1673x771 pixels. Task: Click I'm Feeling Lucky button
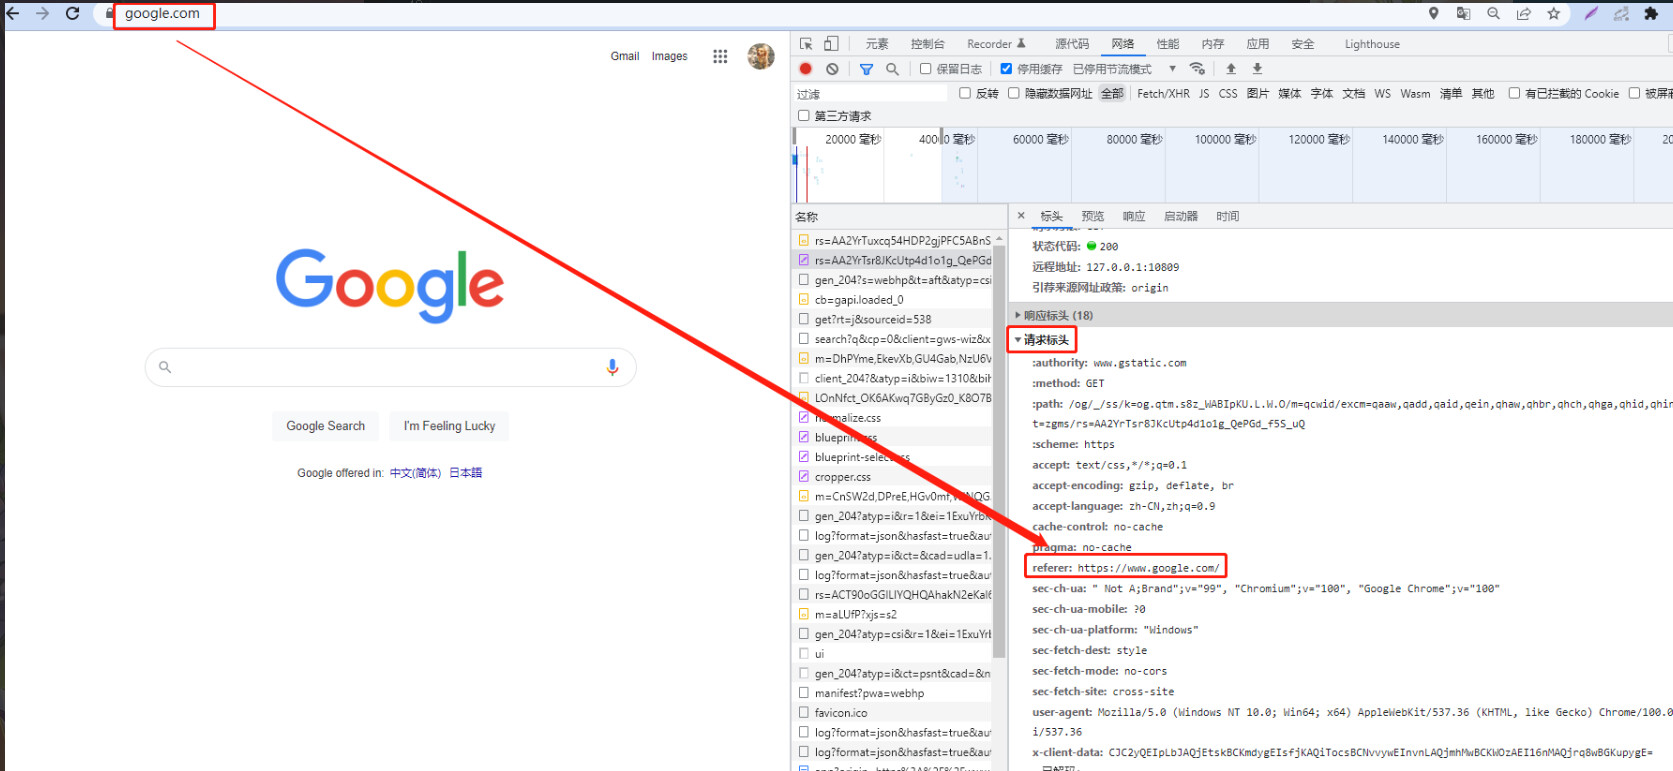449,426
